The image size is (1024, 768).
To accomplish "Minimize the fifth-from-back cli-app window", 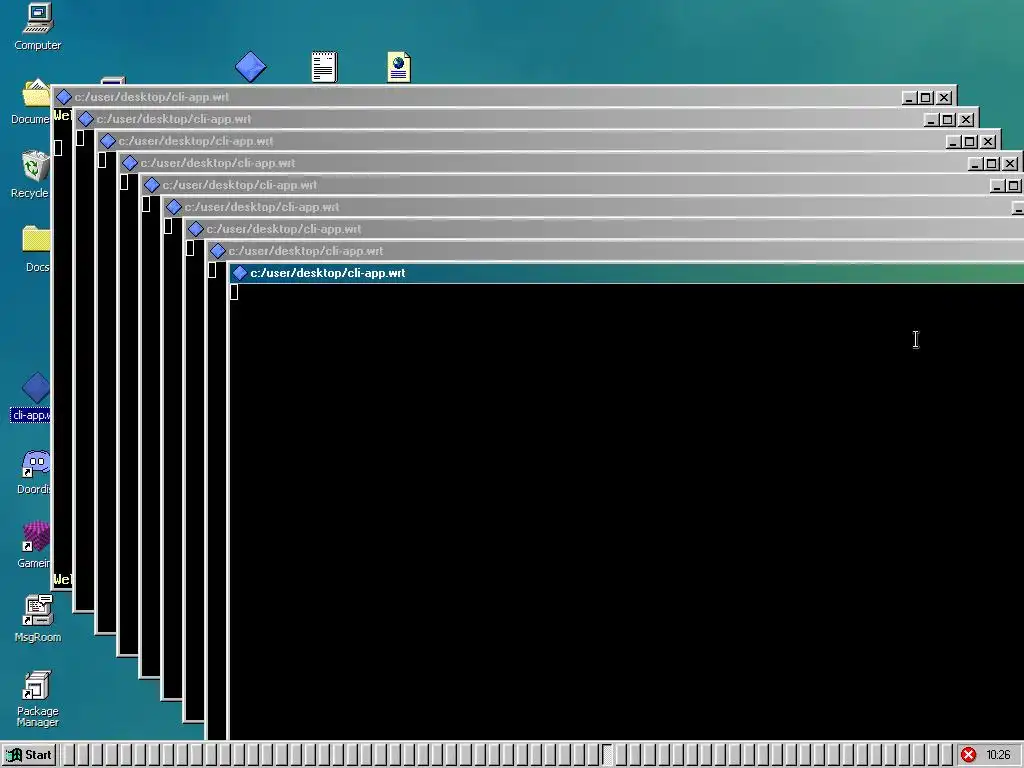I will click(997, 185).
